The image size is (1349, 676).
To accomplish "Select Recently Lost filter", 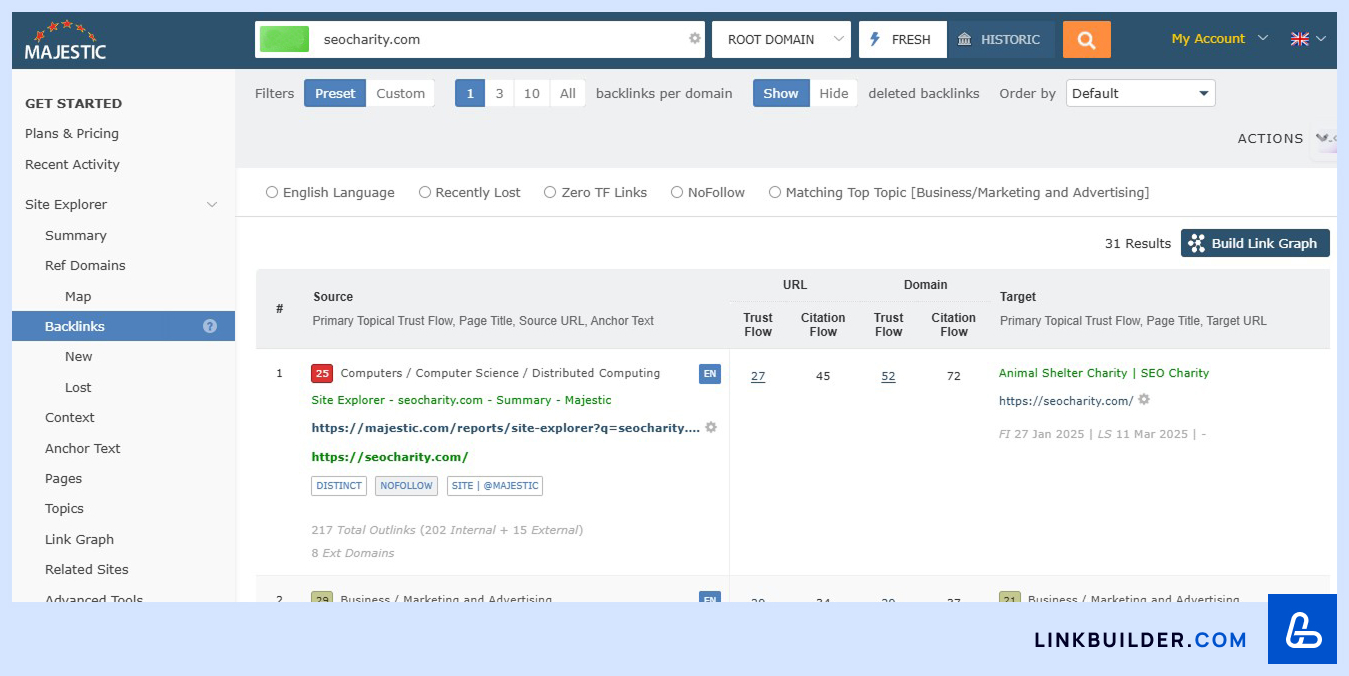I will [425, 192].
